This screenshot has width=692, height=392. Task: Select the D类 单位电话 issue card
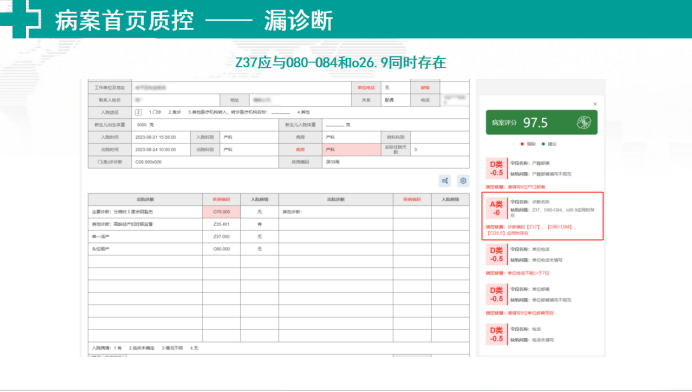click(x=542, y=255)
